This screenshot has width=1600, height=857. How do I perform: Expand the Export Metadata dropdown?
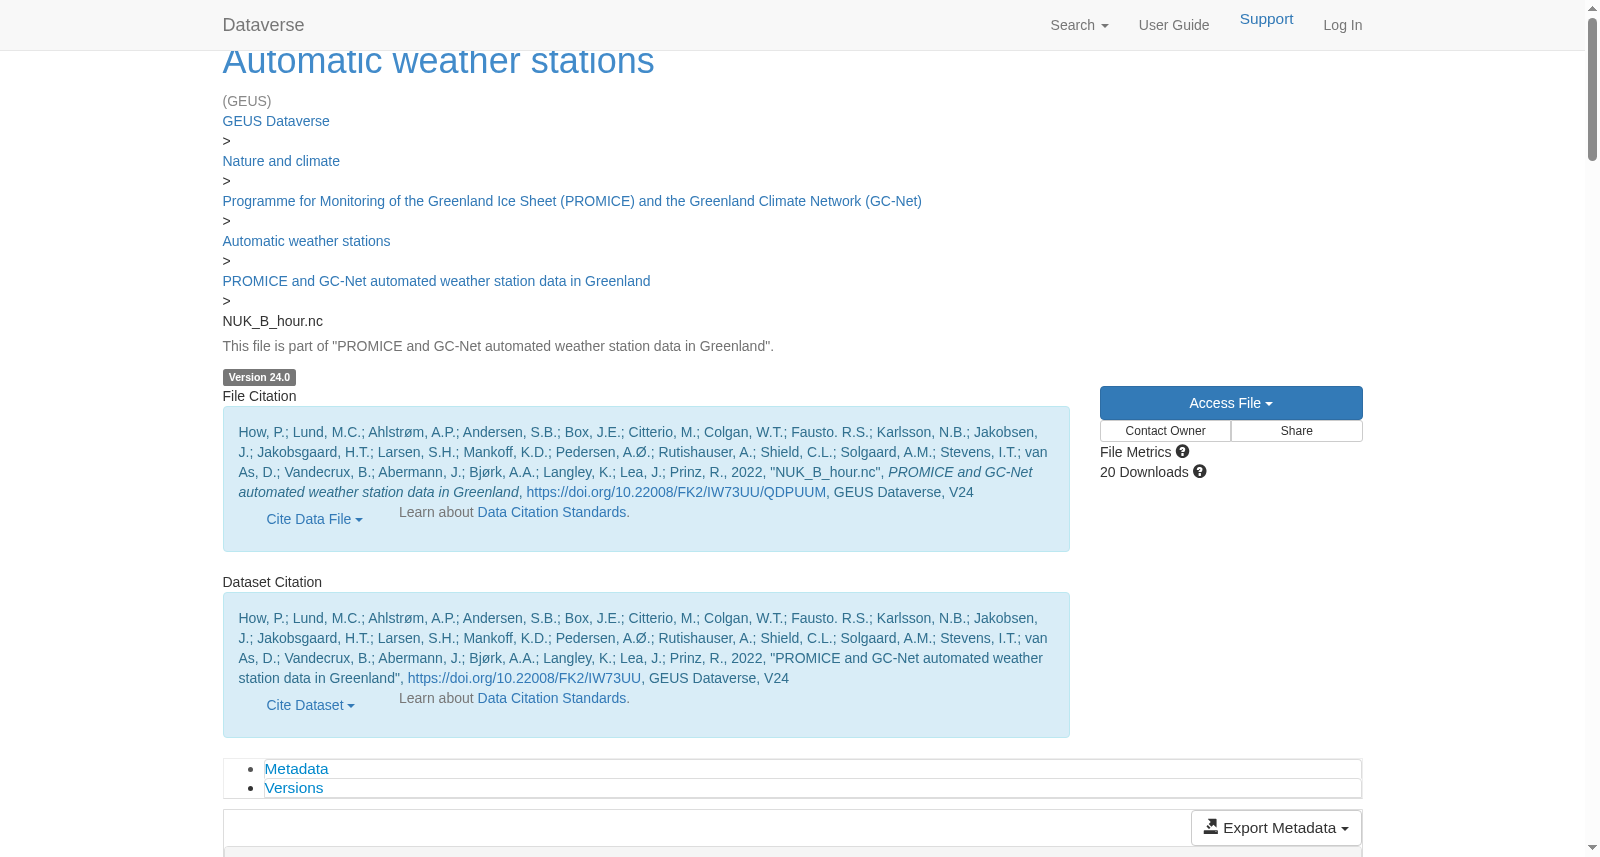point(1276,828)
